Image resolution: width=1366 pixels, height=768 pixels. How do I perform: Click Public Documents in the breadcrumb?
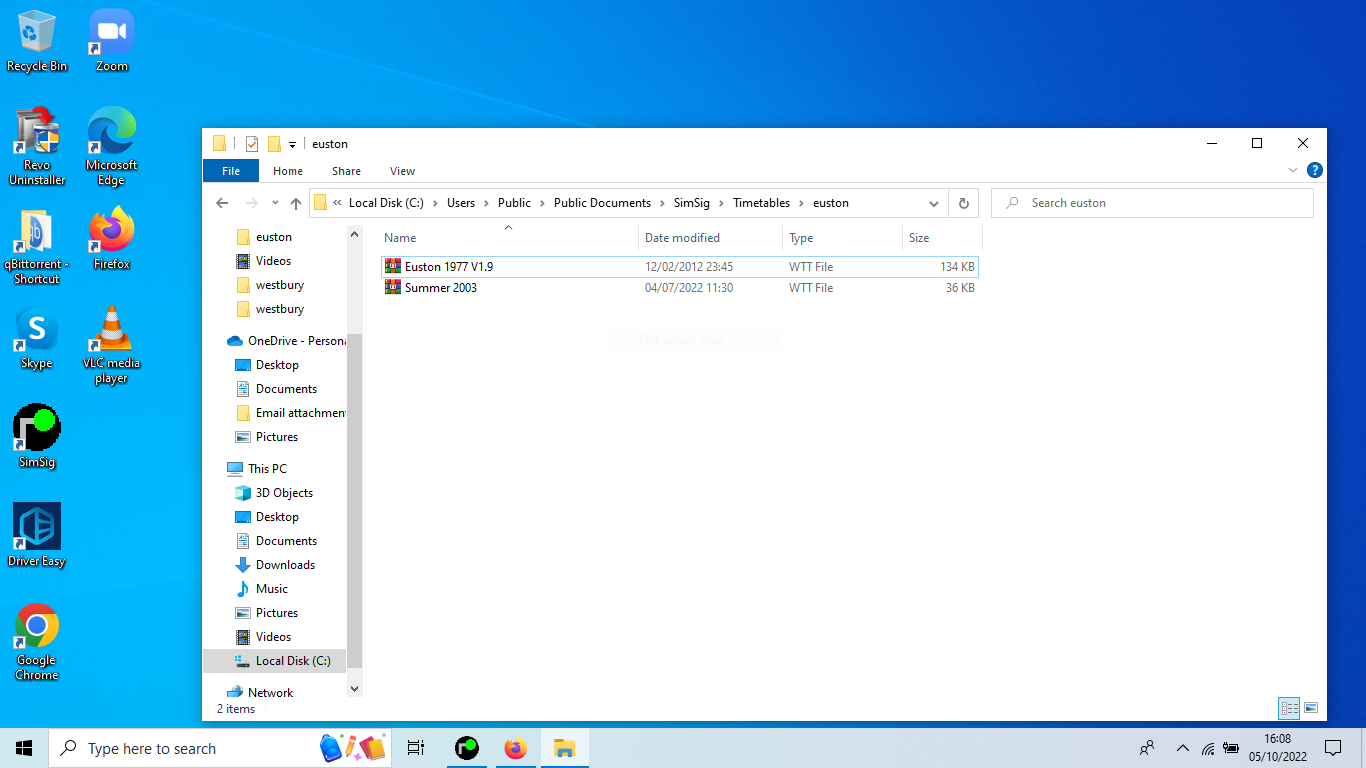(602, 203)
